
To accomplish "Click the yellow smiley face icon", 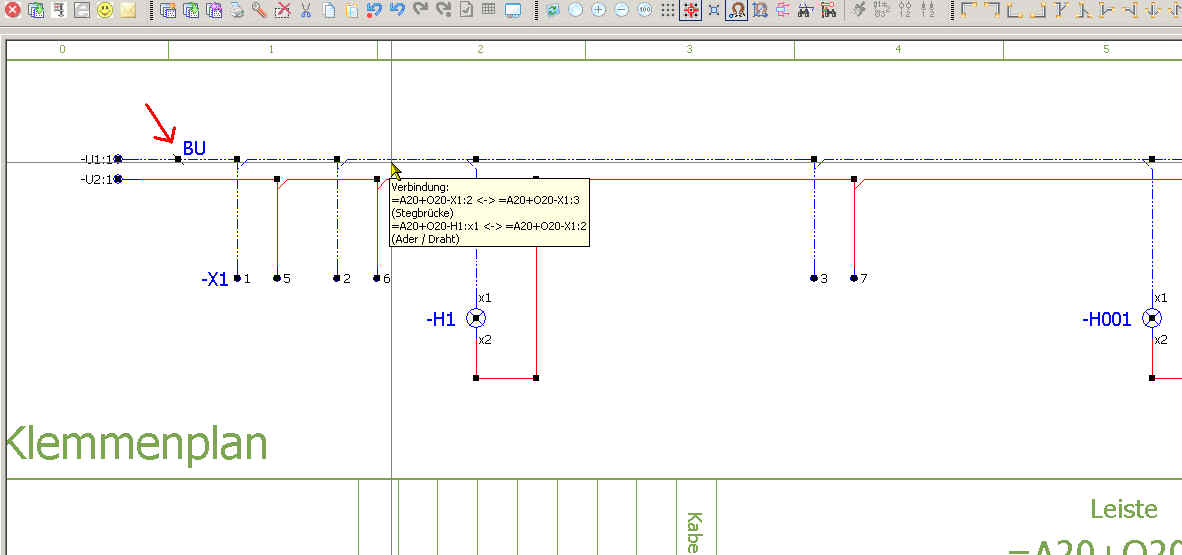I will [105, 11].
